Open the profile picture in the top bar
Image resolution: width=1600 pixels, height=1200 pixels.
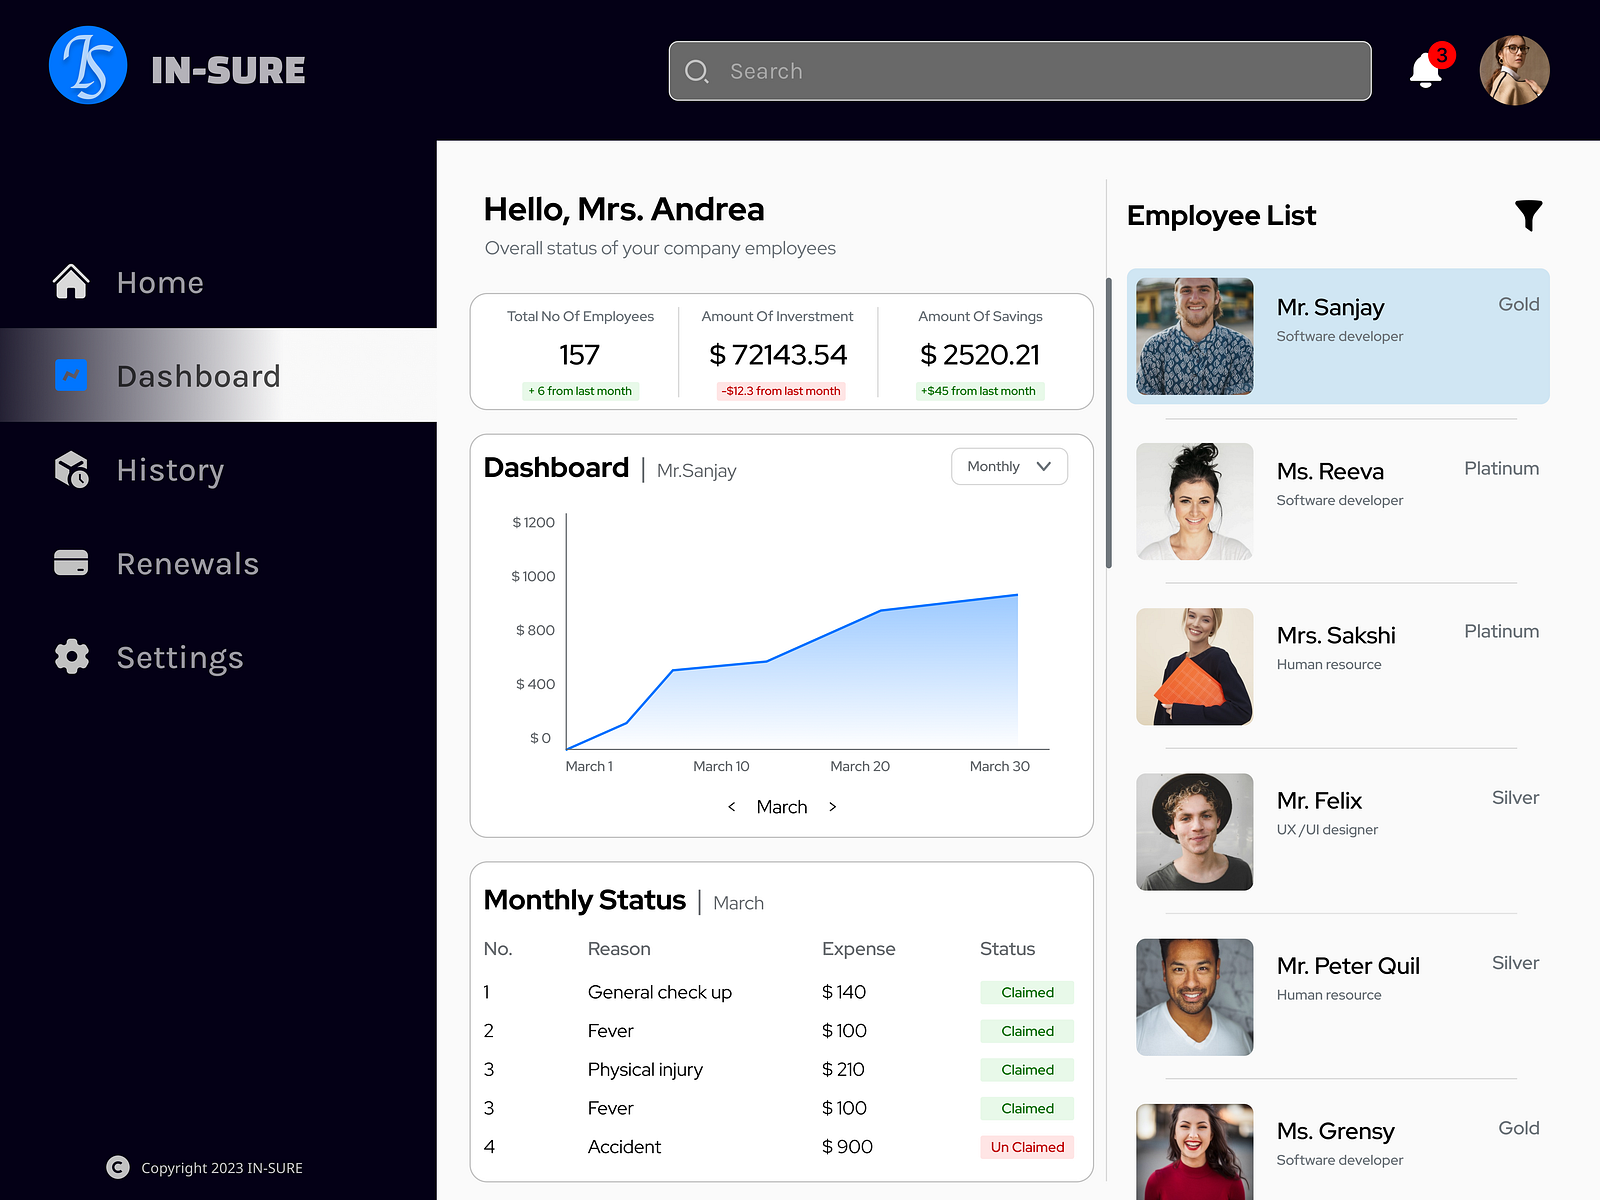[x=1514, y=70]
